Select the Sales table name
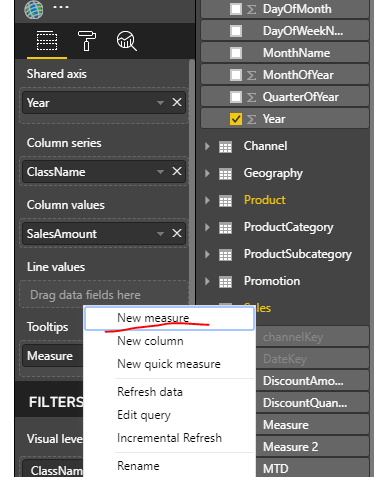The width and height of the screenshot is (374, 477). click(x=263, y=308)
